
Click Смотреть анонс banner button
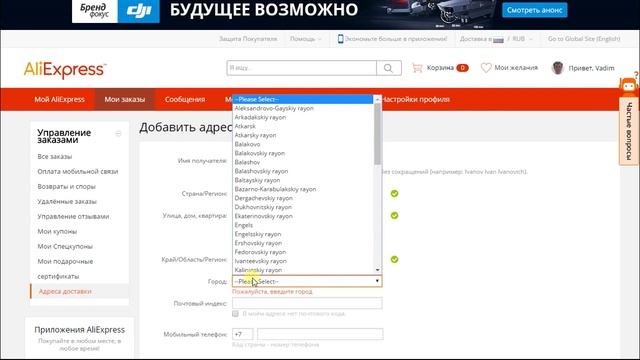pyautogui.click(x=534, y=10)
